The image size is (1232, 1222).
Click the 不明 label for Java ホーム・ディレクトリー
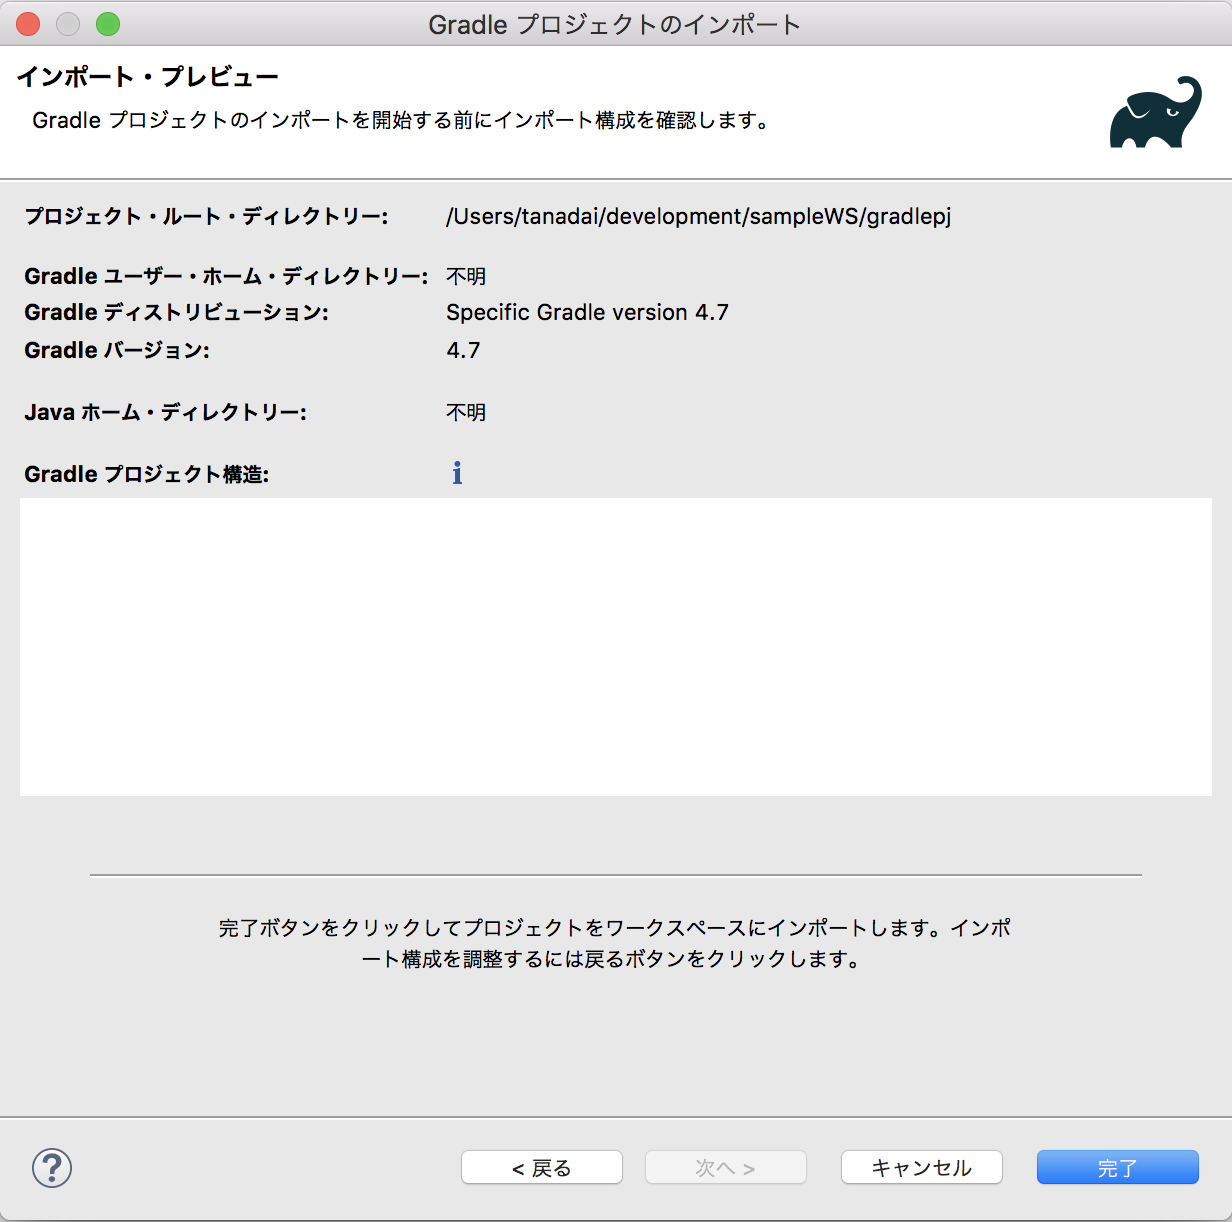[466, 412]
